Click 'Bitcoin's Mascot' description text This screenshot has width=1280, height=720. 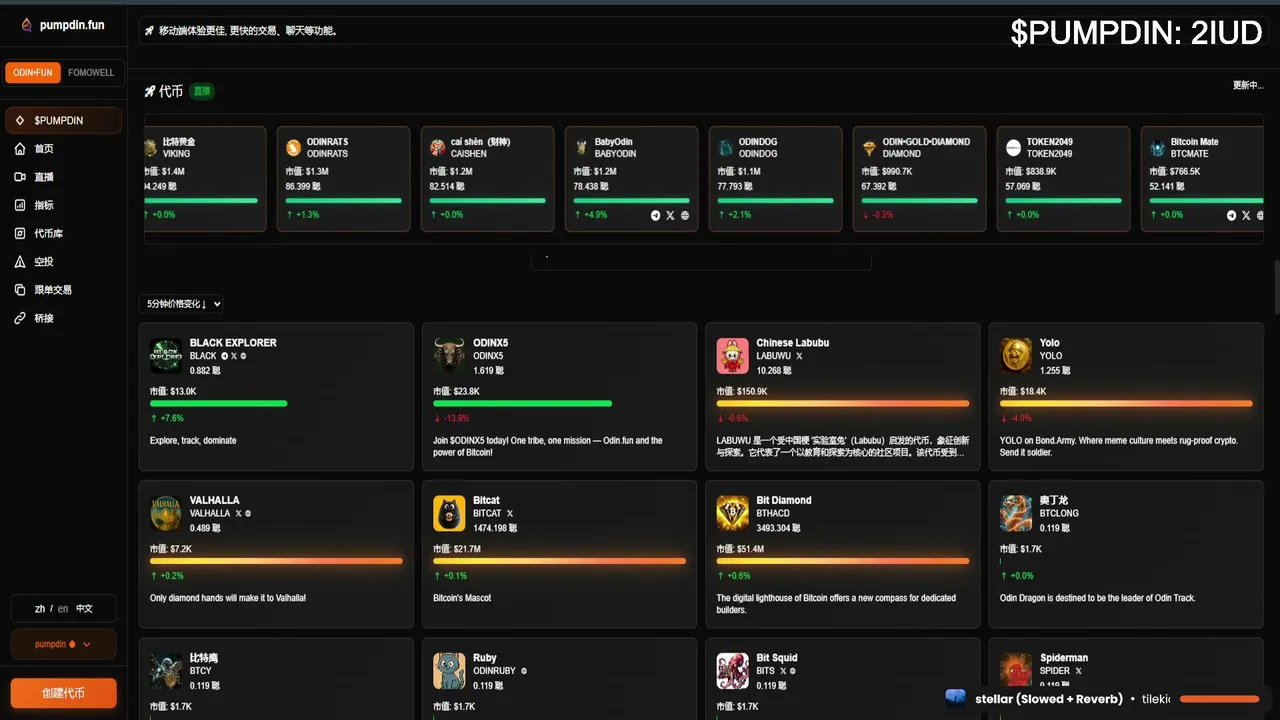[462, 598]
